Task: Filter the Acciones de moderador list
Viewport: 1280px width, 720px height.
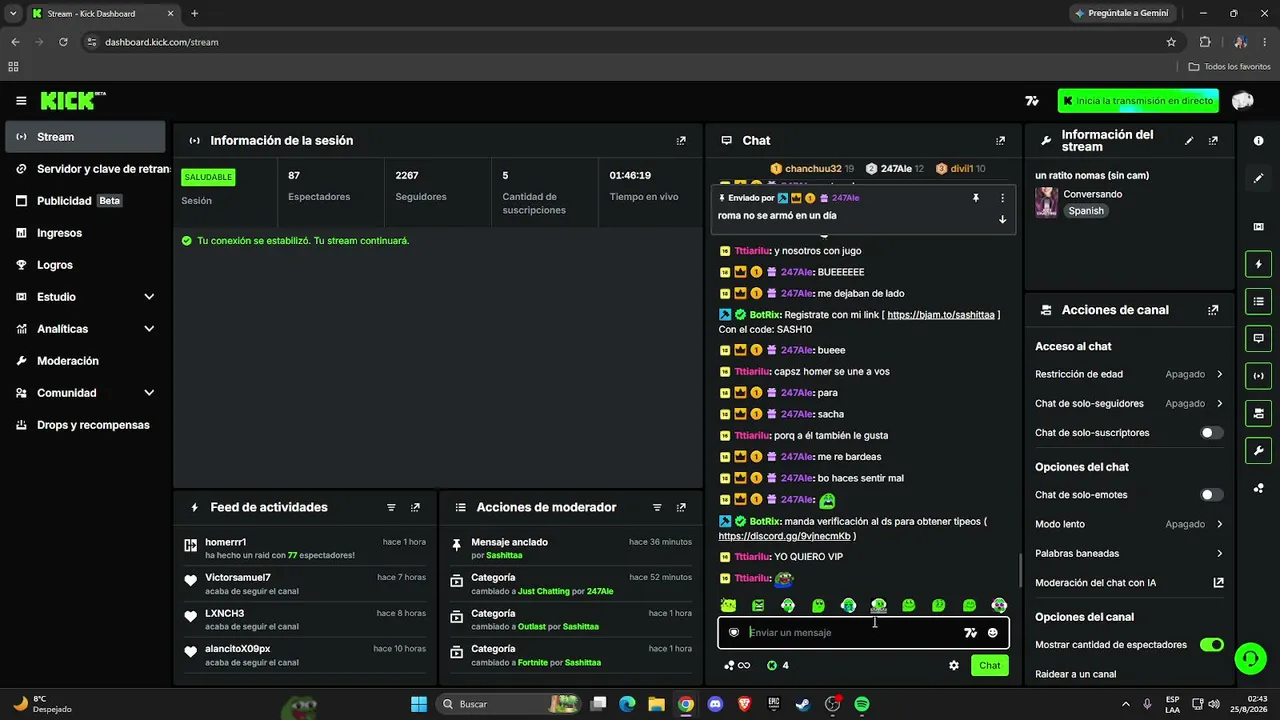Action: 657,508
